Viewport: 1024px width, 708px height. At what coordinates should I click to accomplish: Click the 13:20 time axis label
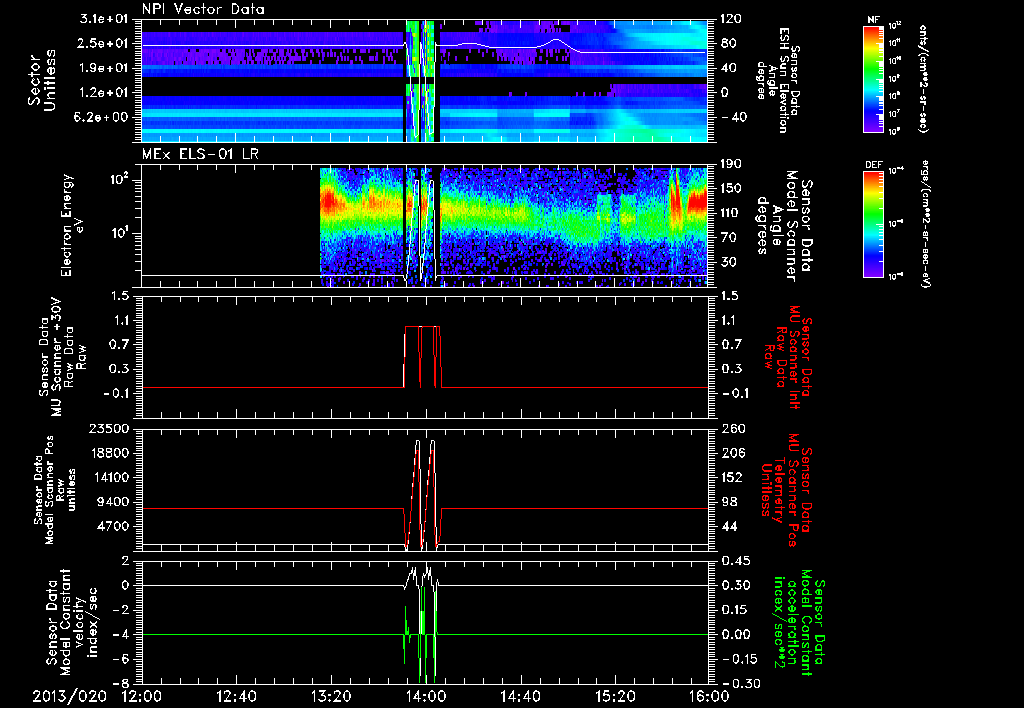tap(331, 696)
